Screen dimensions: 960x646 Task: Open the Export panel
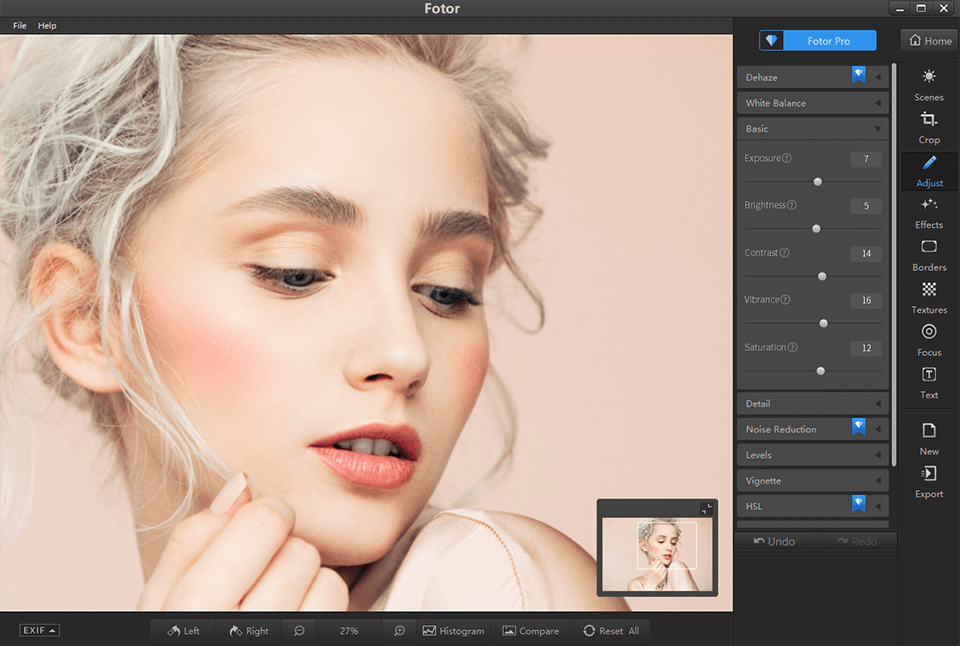(x=928, y=481)
